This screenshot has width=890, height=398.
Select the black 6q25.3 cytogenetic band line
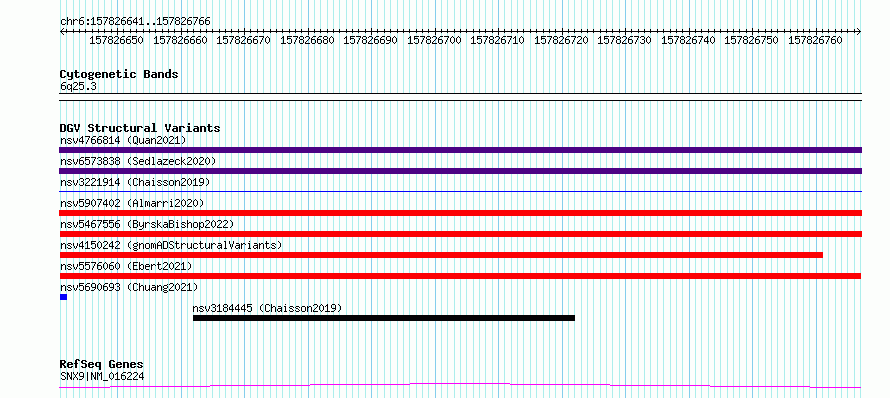click(x=460, y=97)
